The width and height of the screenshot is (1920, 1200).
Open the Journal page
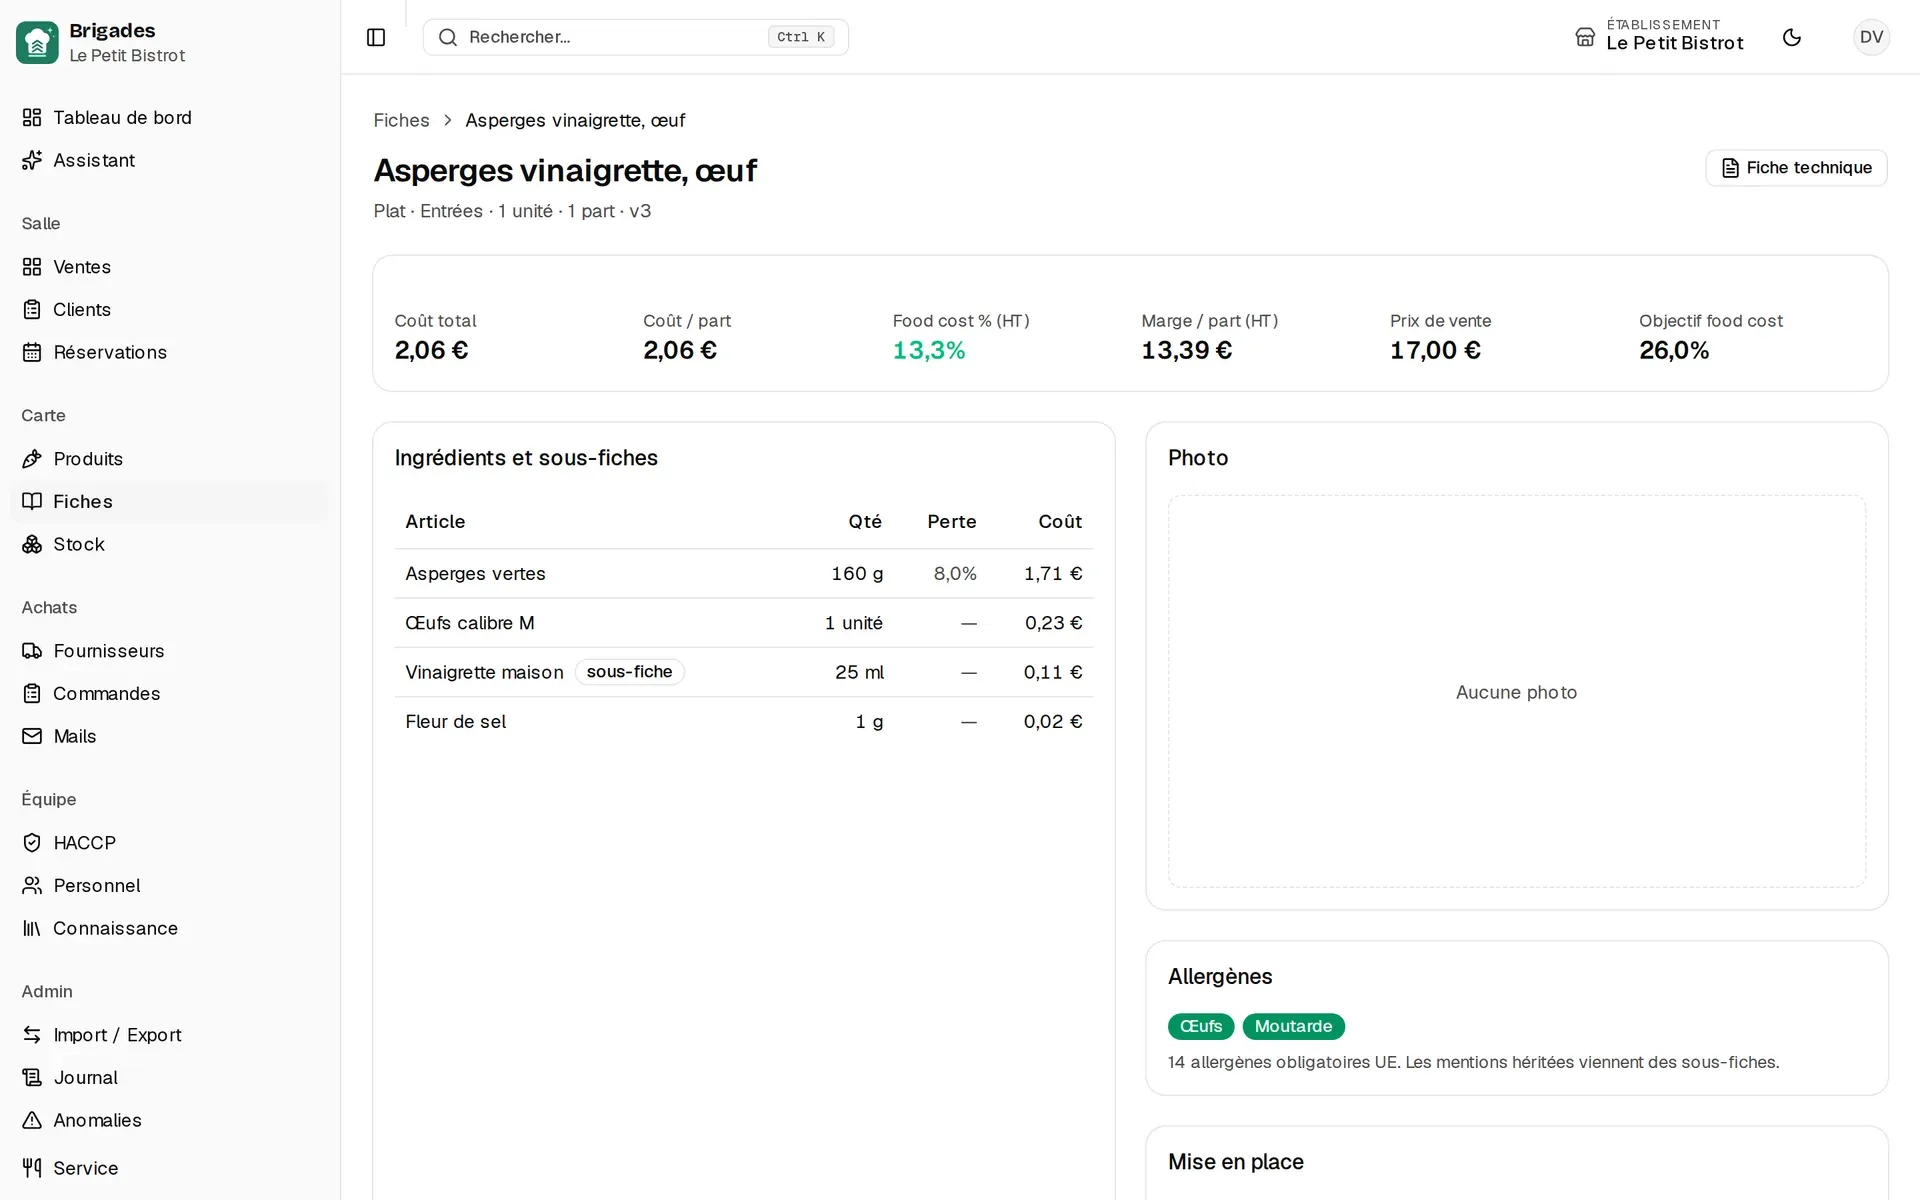click(169, 1078)
